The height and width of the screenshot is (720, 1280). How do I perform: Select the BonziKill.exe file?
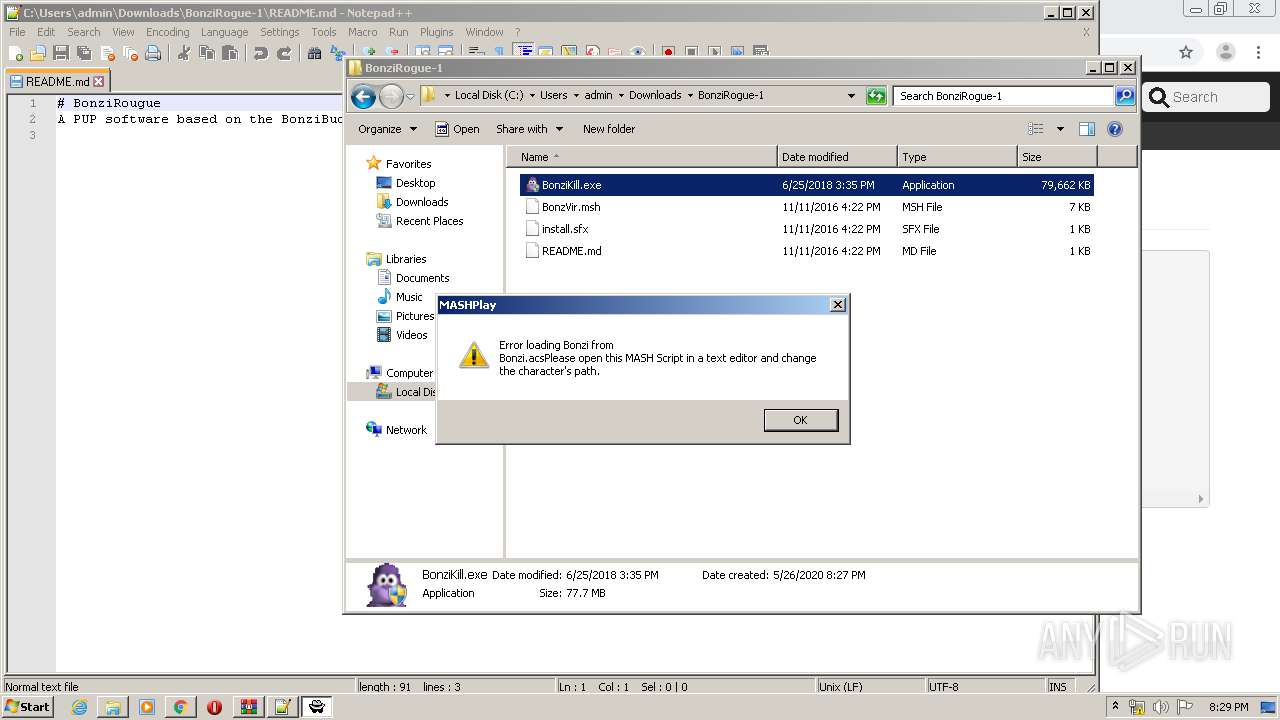(x=806, y=185)
